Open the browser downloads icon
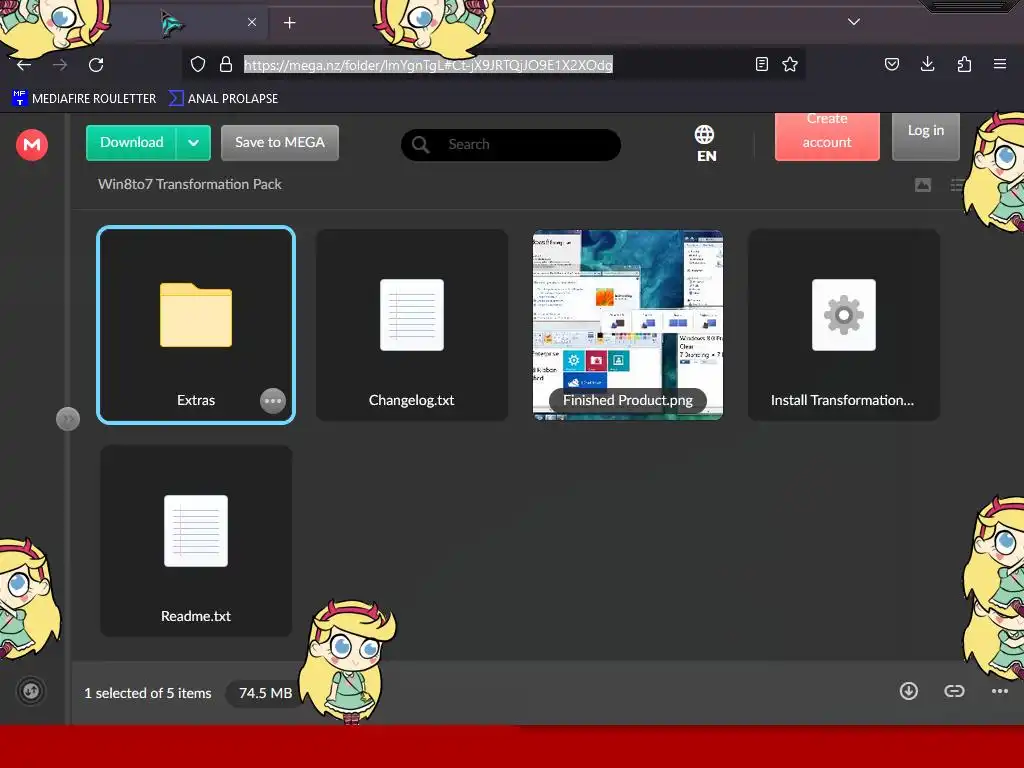The image size is (1024, 768). point(927,63)
